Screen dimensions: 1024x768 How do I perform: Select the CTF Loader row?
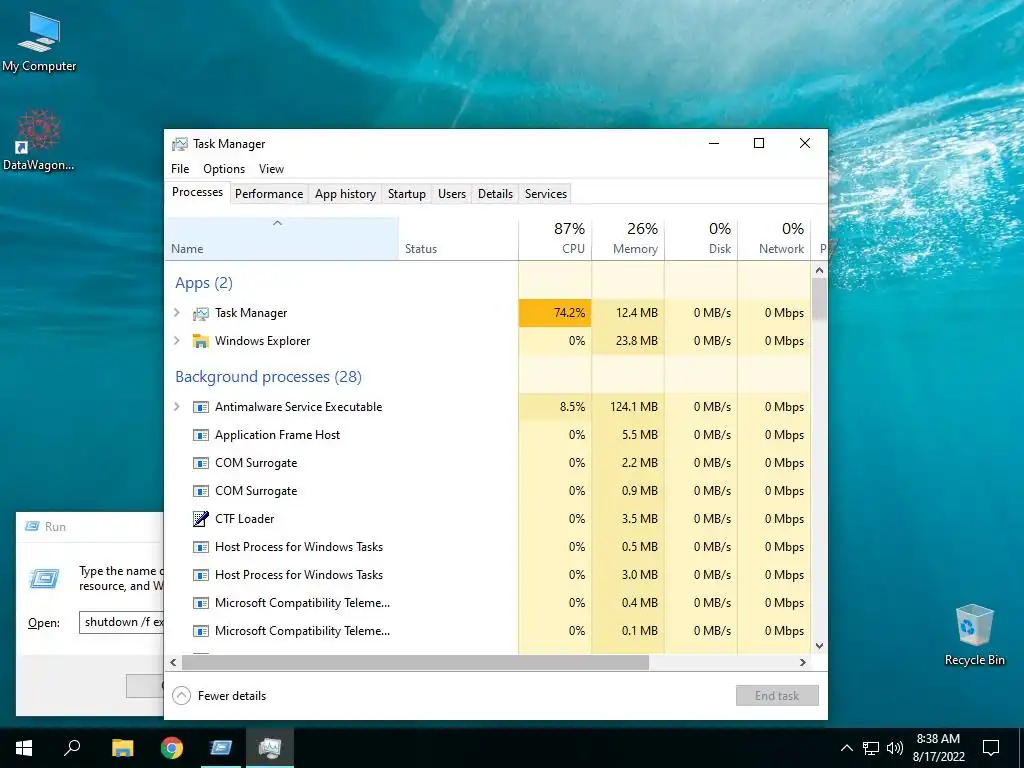[x=488, y=519]
